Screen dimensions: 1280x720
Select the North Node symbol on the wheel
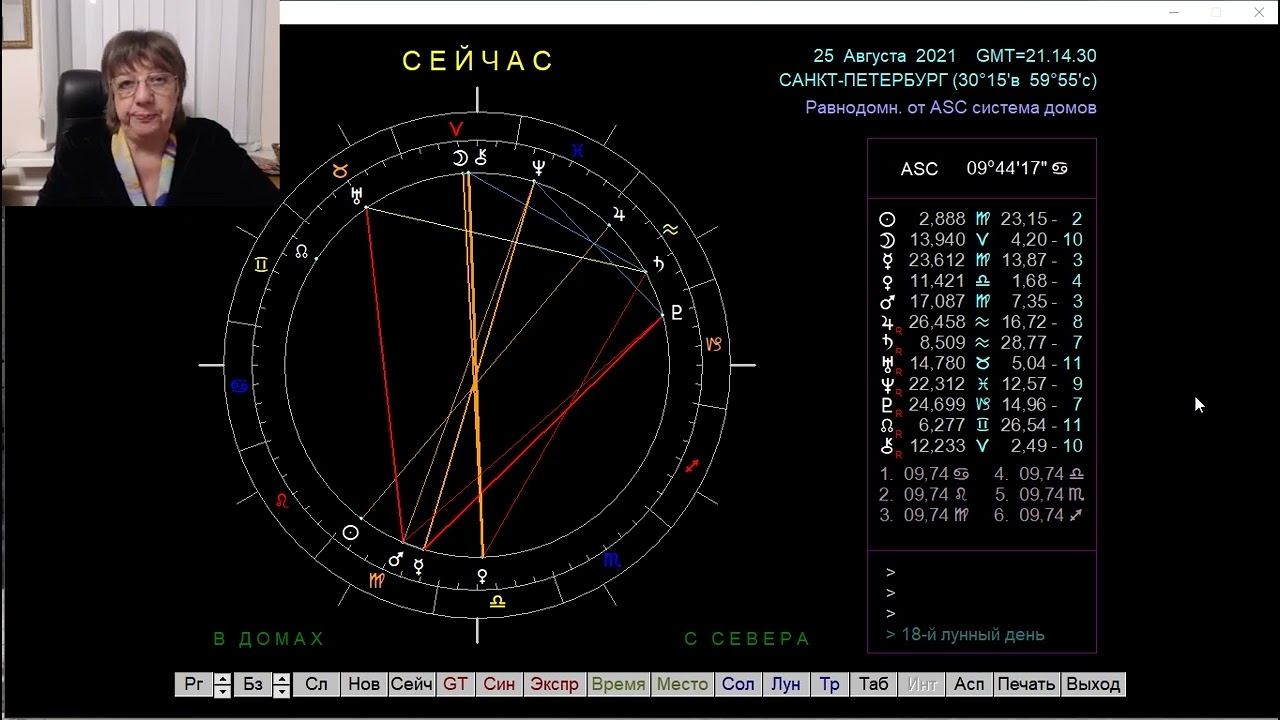click(x=301, y=251)
